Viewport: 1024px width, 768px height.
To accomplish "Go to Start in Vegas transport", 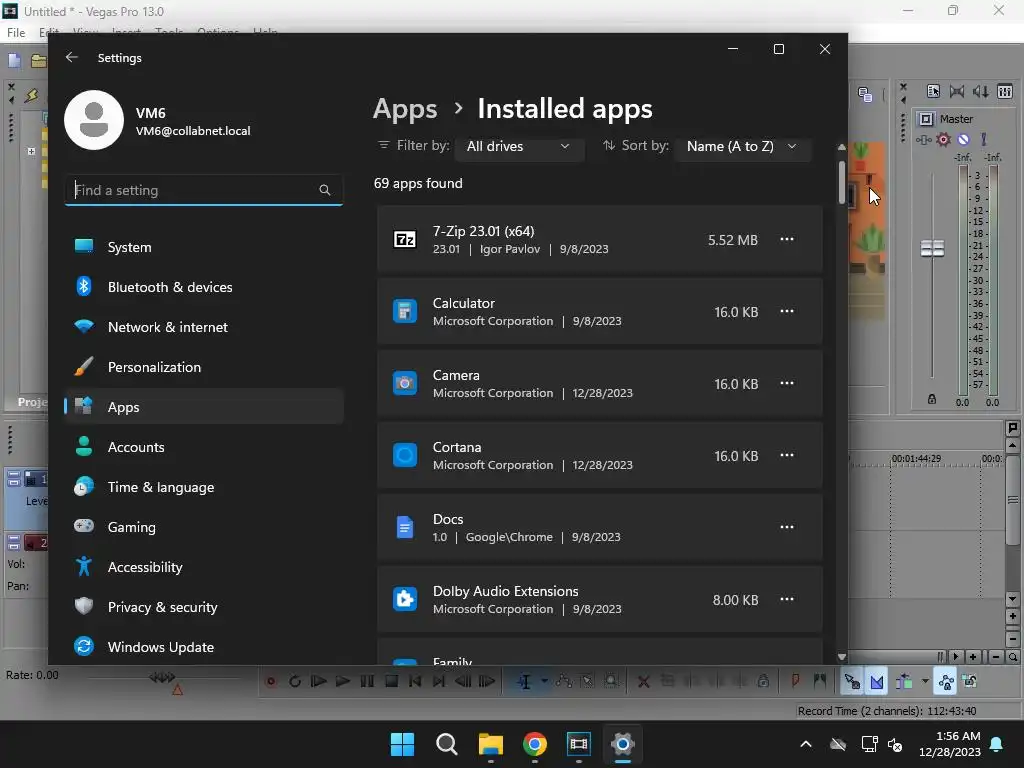I will pyautogui.click(x=415, y=682).
